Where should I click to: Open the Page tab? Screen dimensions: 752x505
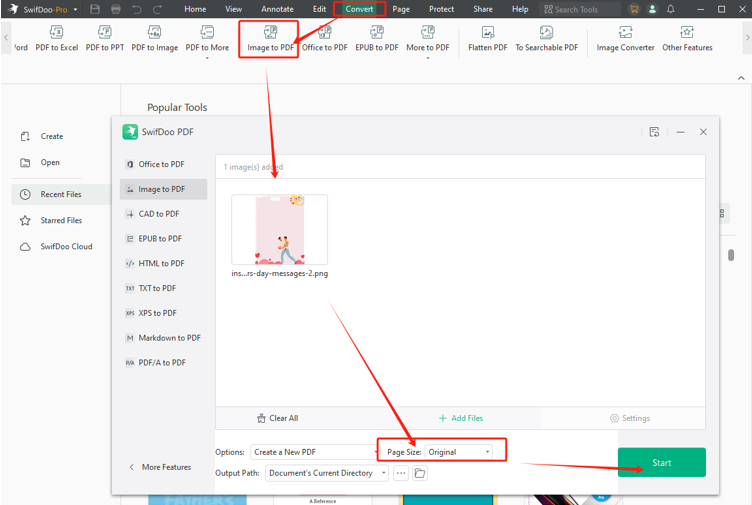coord(401,9)
